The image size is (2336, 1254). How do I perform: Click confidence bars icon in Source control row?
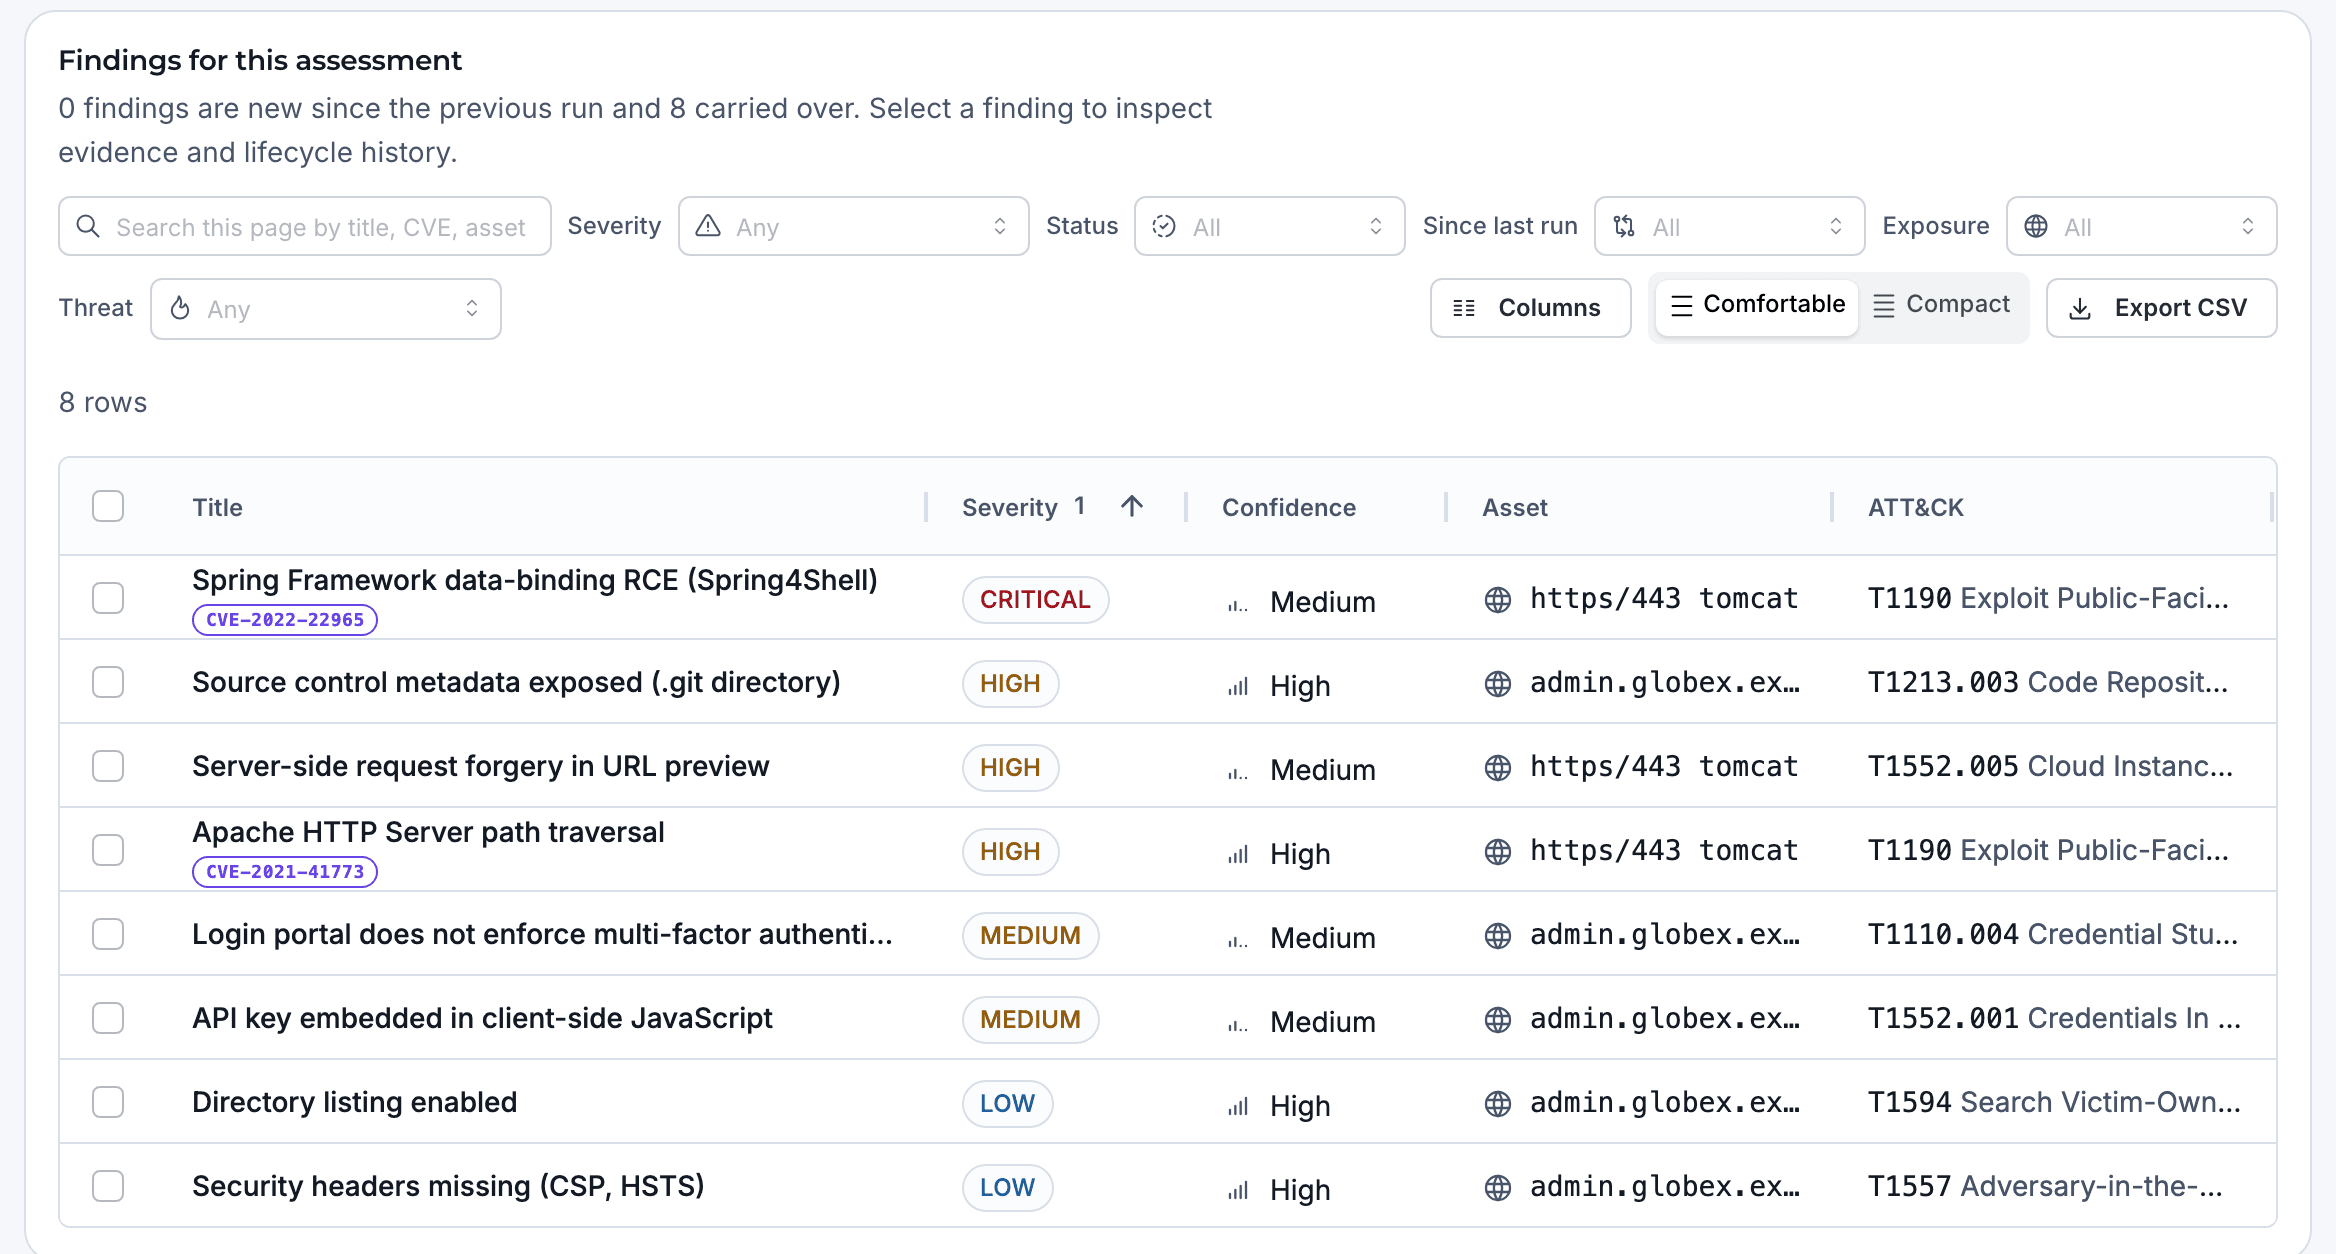coord(1238,686)
